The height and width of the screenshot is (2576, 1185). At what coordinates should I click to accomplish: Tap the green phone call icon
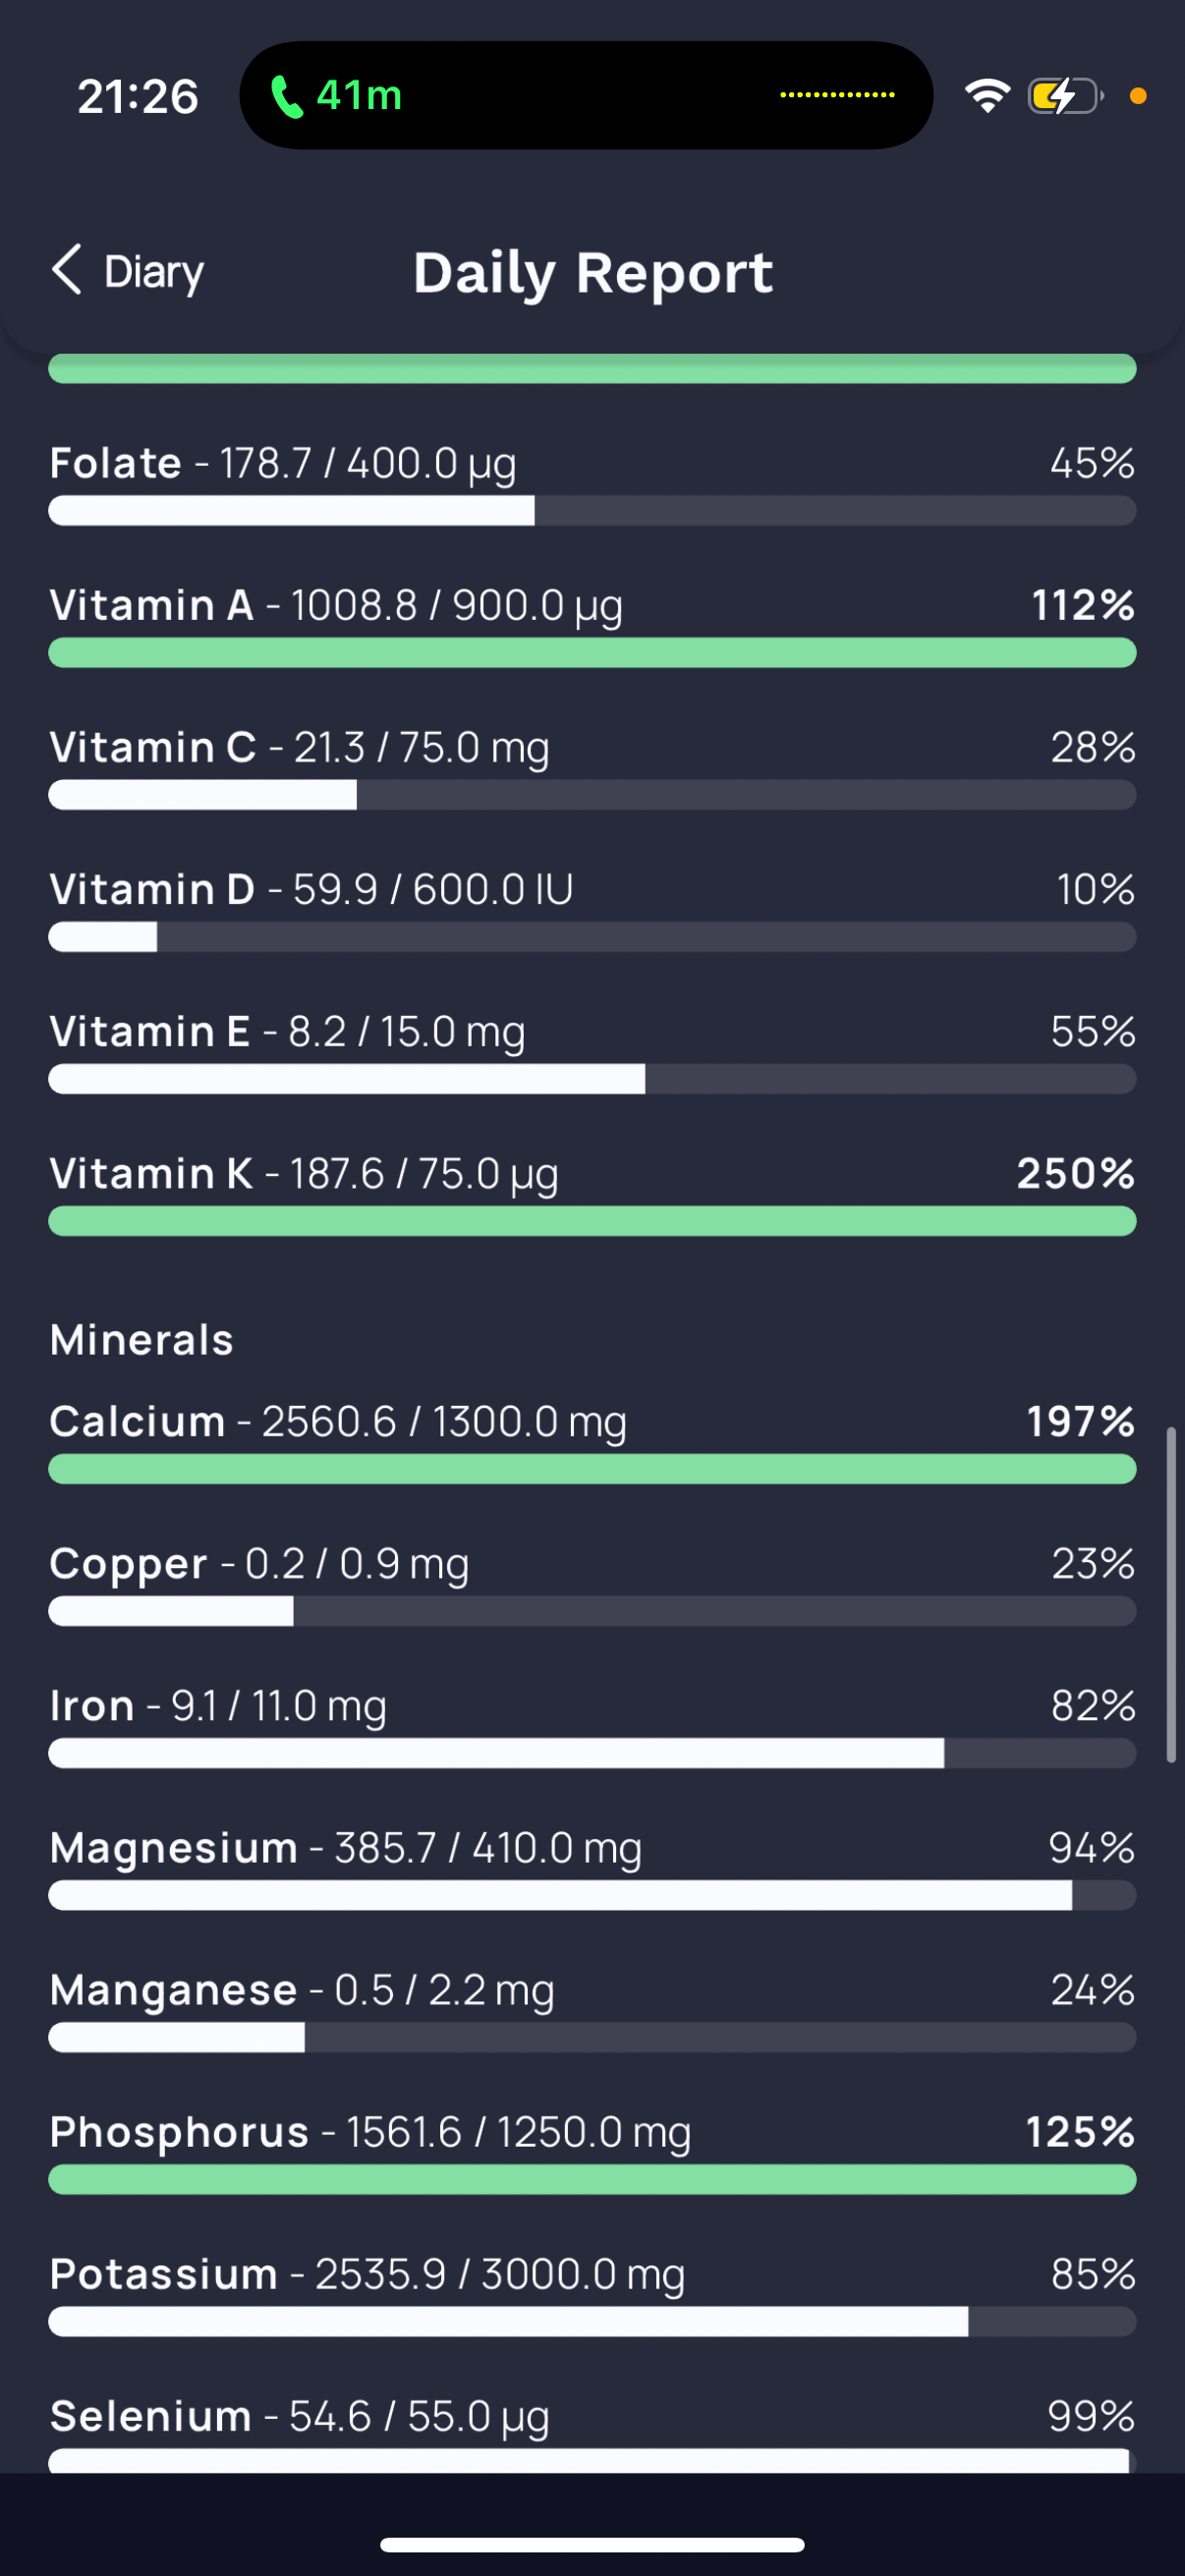(287, 96)
